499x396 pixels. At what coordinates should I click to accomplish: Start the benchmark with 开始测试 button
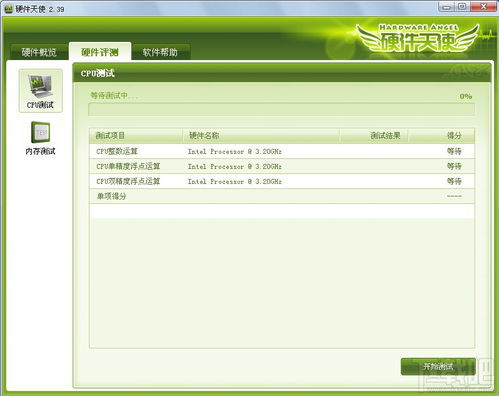(438, 367)
